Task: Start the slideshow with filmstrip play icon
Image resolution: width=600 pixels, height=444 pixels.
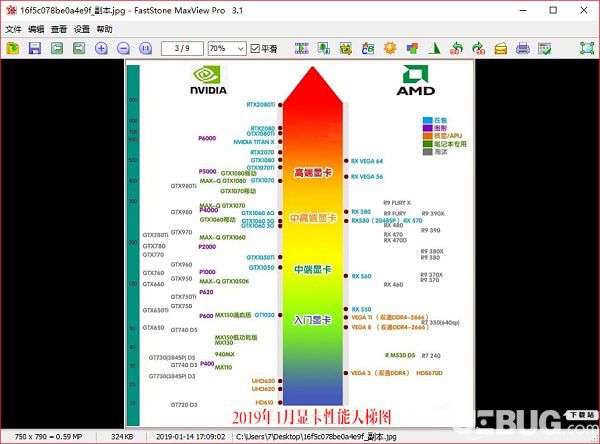Action: click(x=302, y=48)
